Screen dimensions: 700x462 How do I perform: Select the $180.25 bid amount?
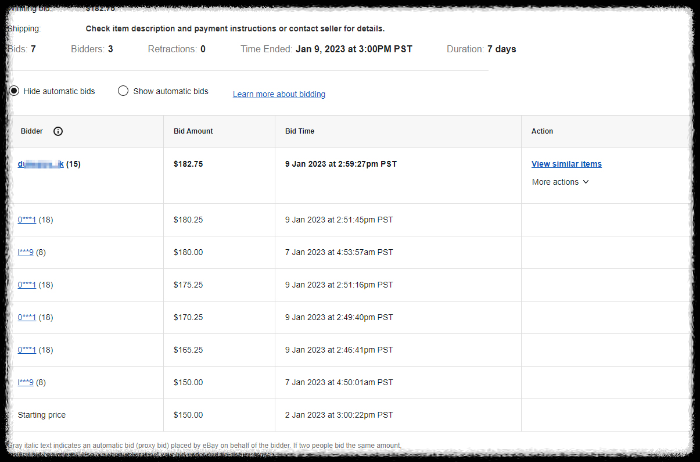188,220
